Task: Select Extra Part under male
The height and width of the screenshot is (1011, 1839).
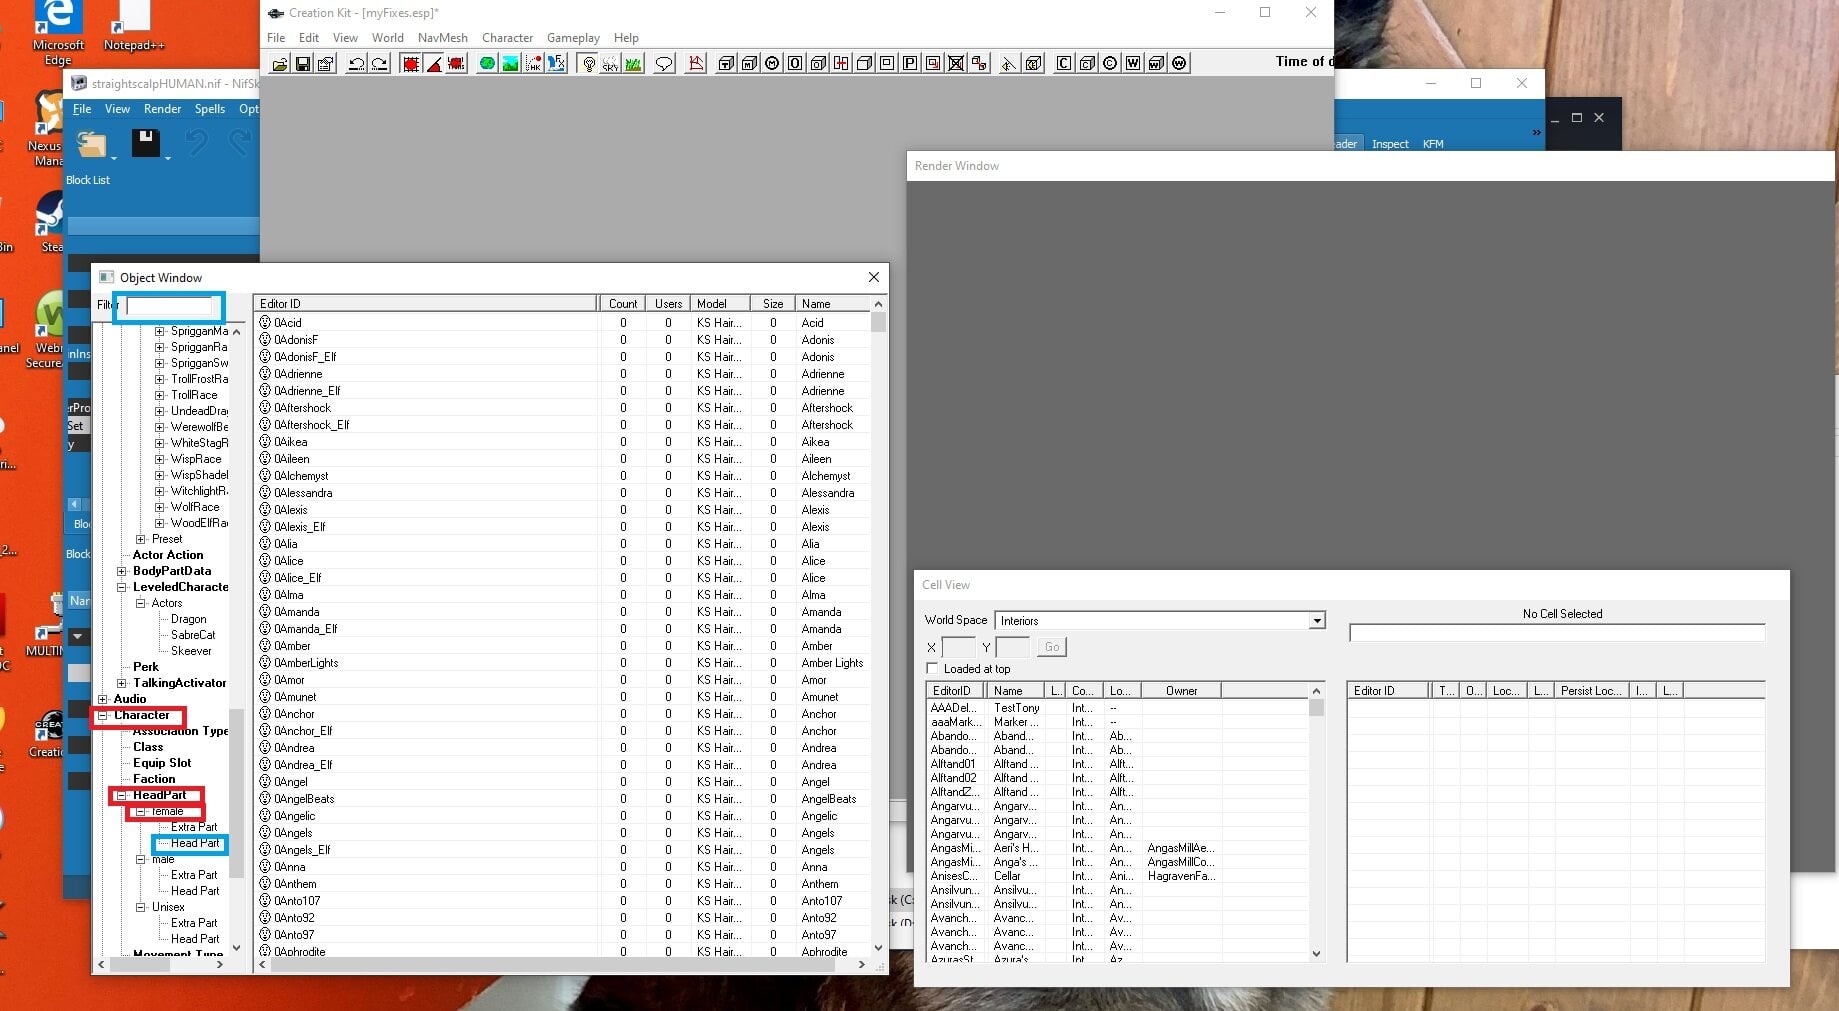Action: pyautogui.click(x=194, y=875)
